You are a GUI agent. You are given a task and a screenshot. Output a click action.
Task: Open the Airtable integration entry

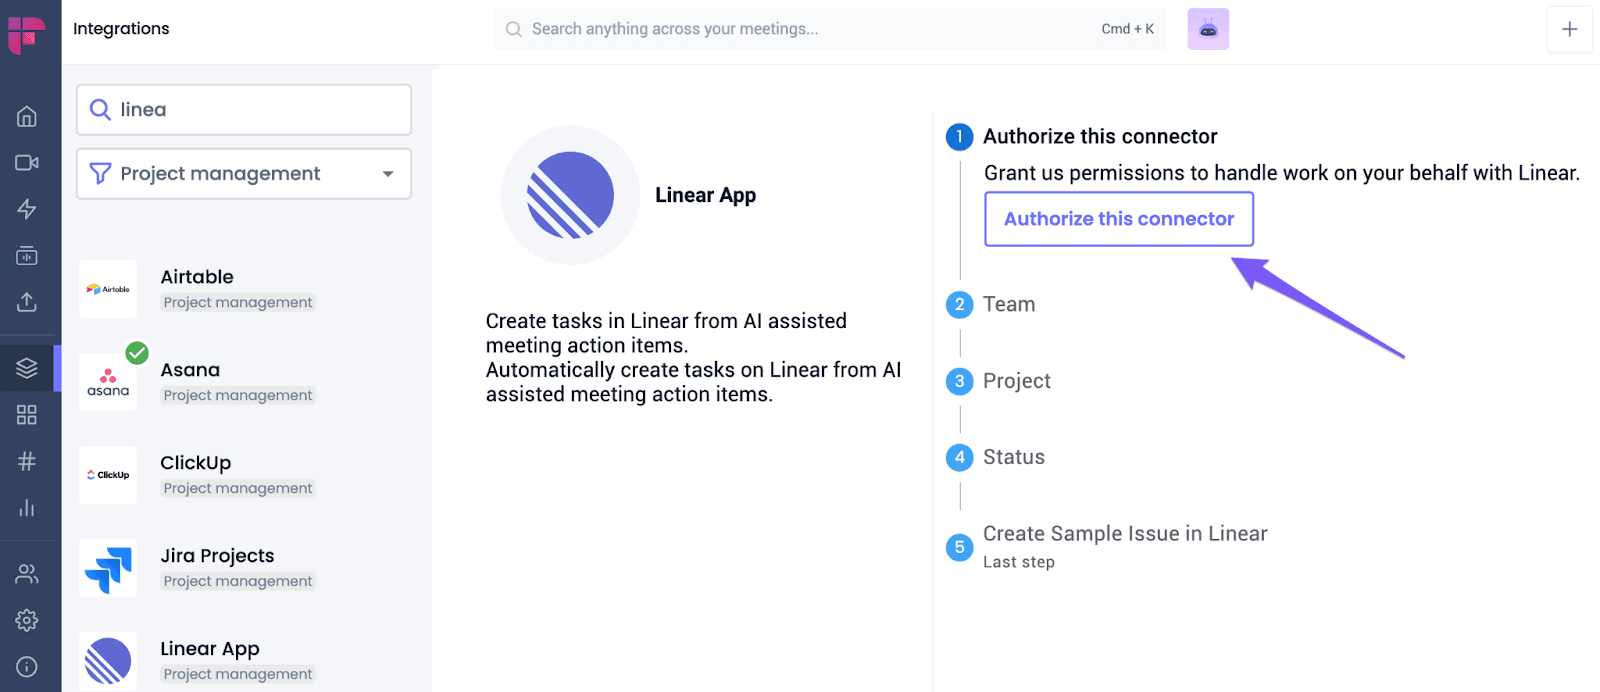click(244, 289)
